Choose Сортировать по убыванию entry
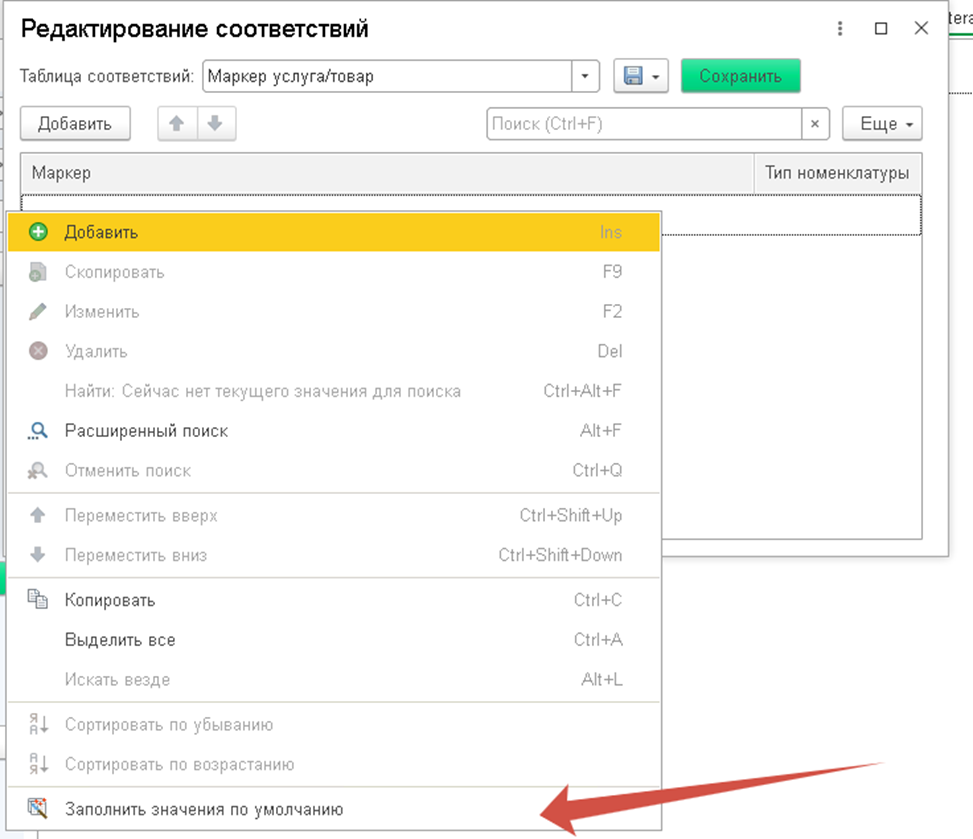Image resolution: width=973 pixels, height=839 pixels. (334, 724)
